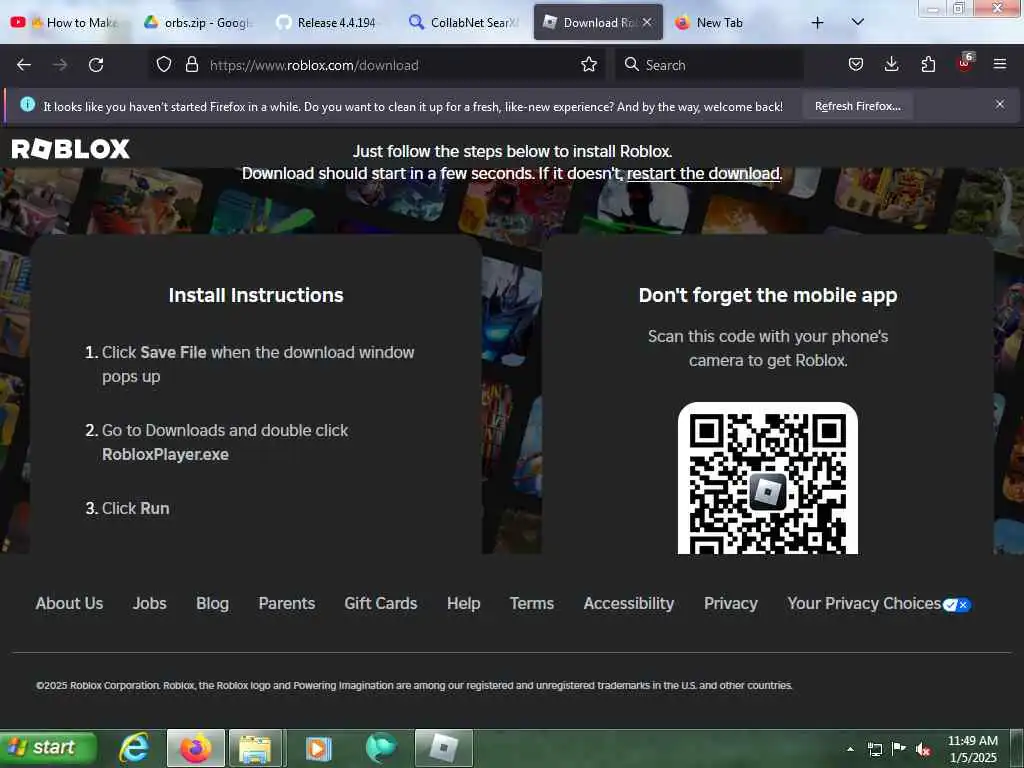The image size is (1024, 768).
Task: Click the RobloxPlayer.exe text
Action: pos(165,455)
